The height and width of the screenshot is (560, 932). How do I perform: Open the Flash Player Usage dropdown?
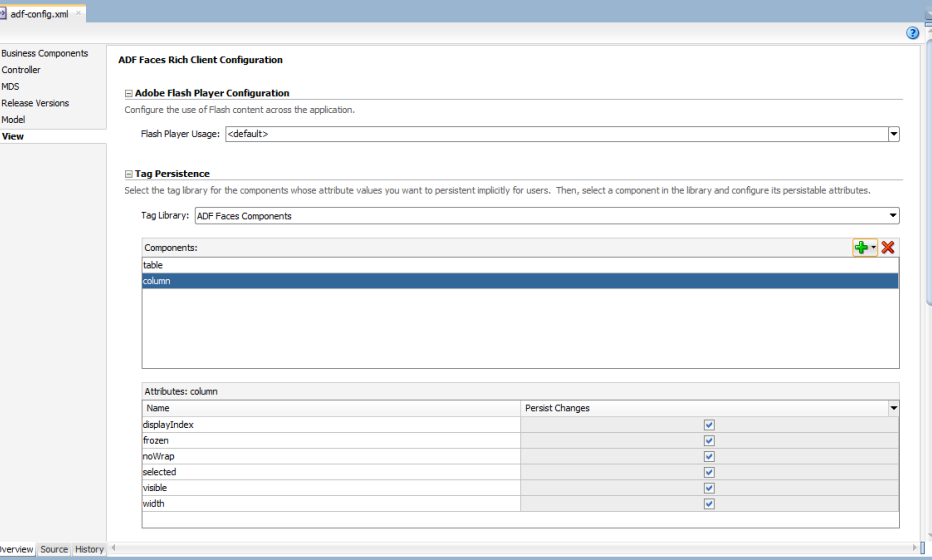(893, 134)
